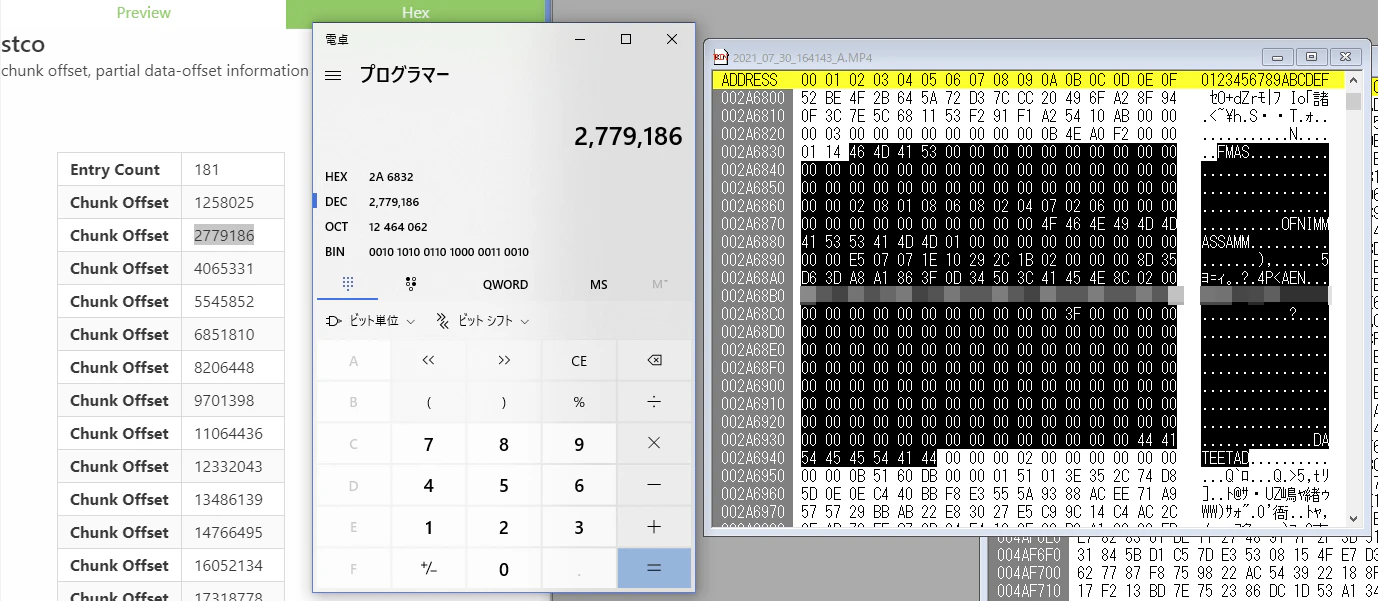The width and height of the screenshot is (1379, 601).
Task: Switch to the Hex tab
Action: pyautogui.click(x=416, y=13)
